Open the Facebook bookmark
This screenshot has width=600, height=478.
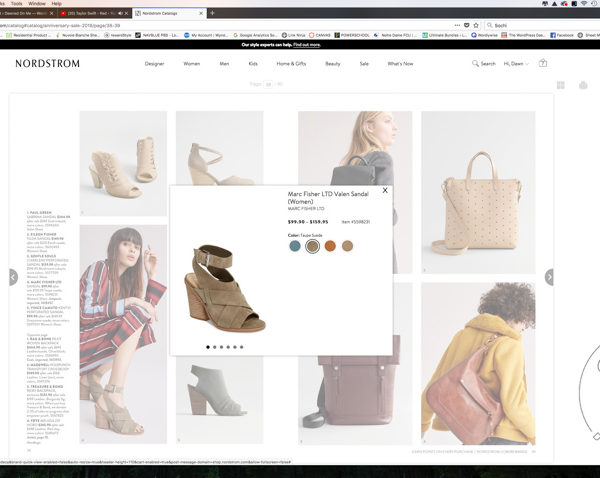[562, 35]
